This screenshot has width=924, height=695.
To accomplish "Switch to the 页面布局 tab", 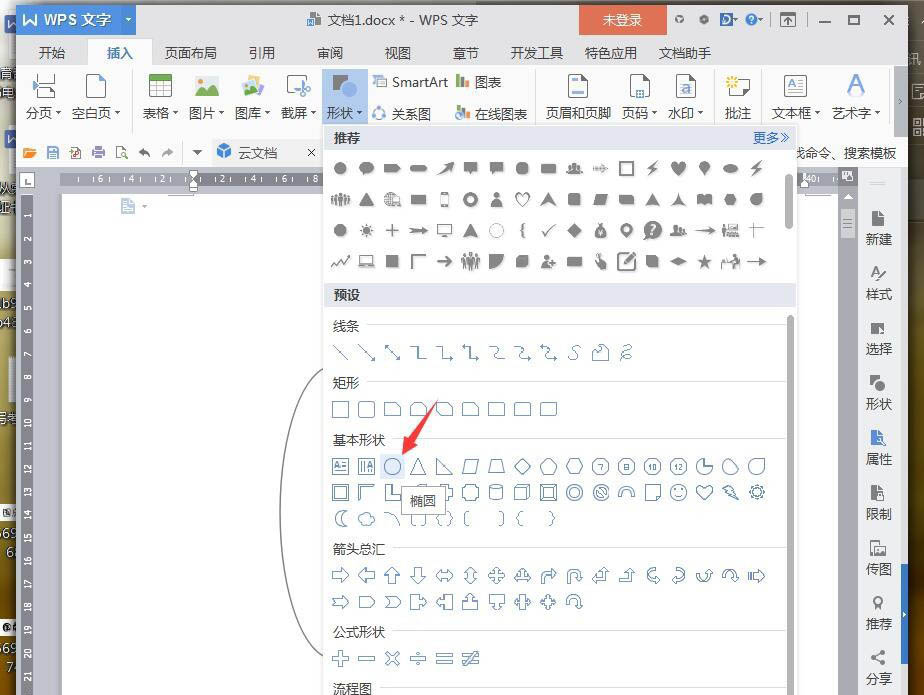I will pyautogui.click(x=190, y=53).
